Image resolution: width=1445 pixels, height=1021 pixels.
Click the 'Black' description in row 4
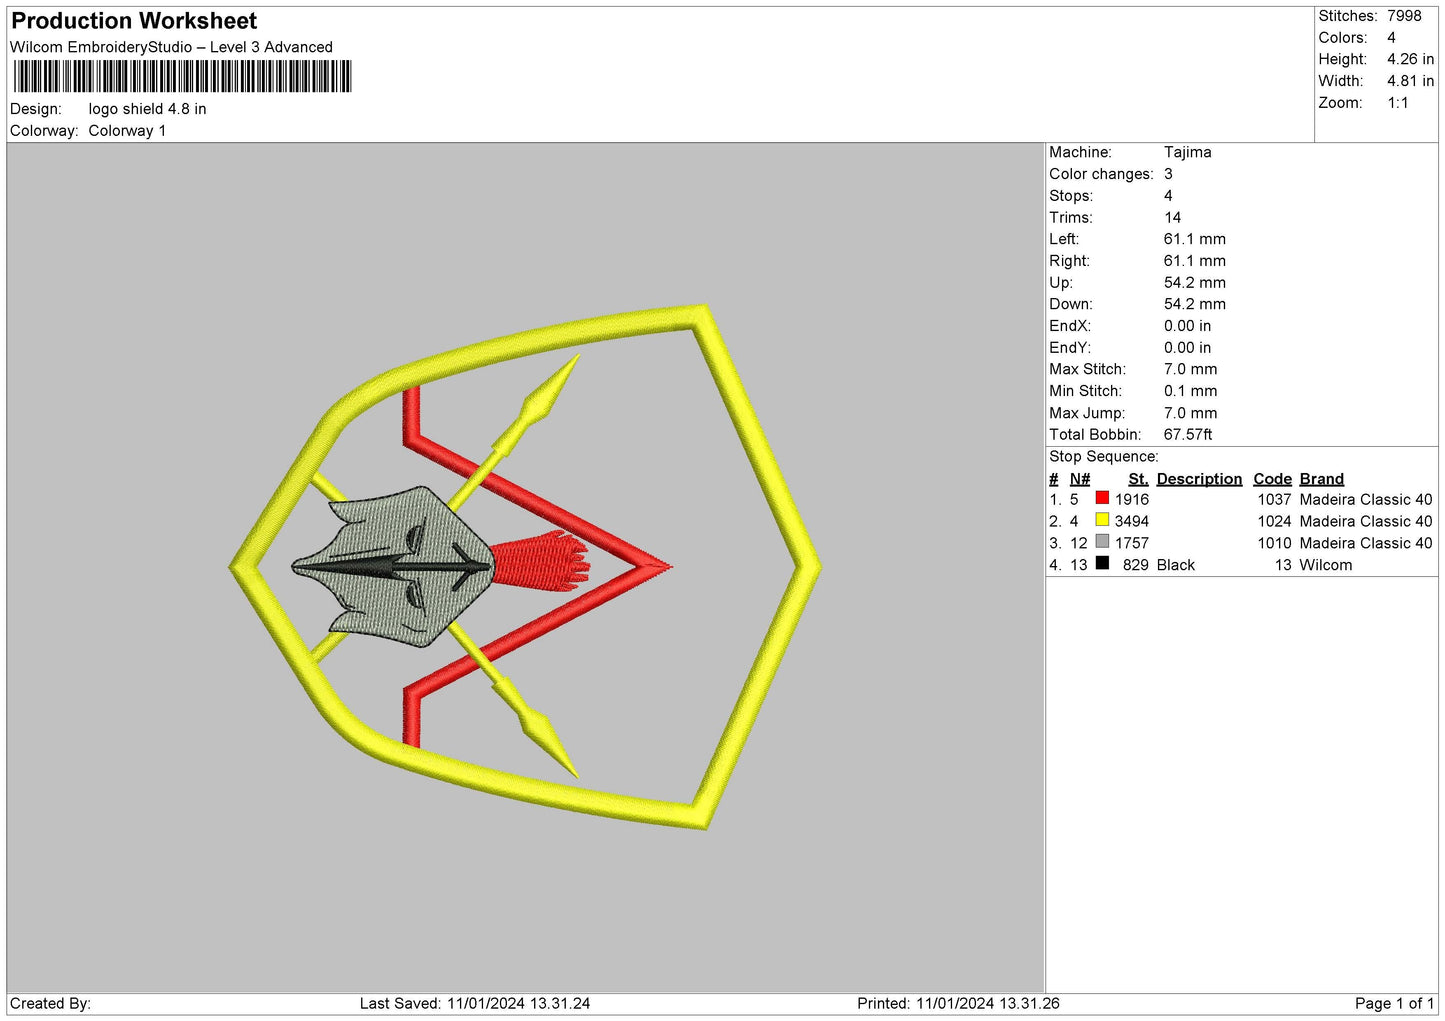1176,566
